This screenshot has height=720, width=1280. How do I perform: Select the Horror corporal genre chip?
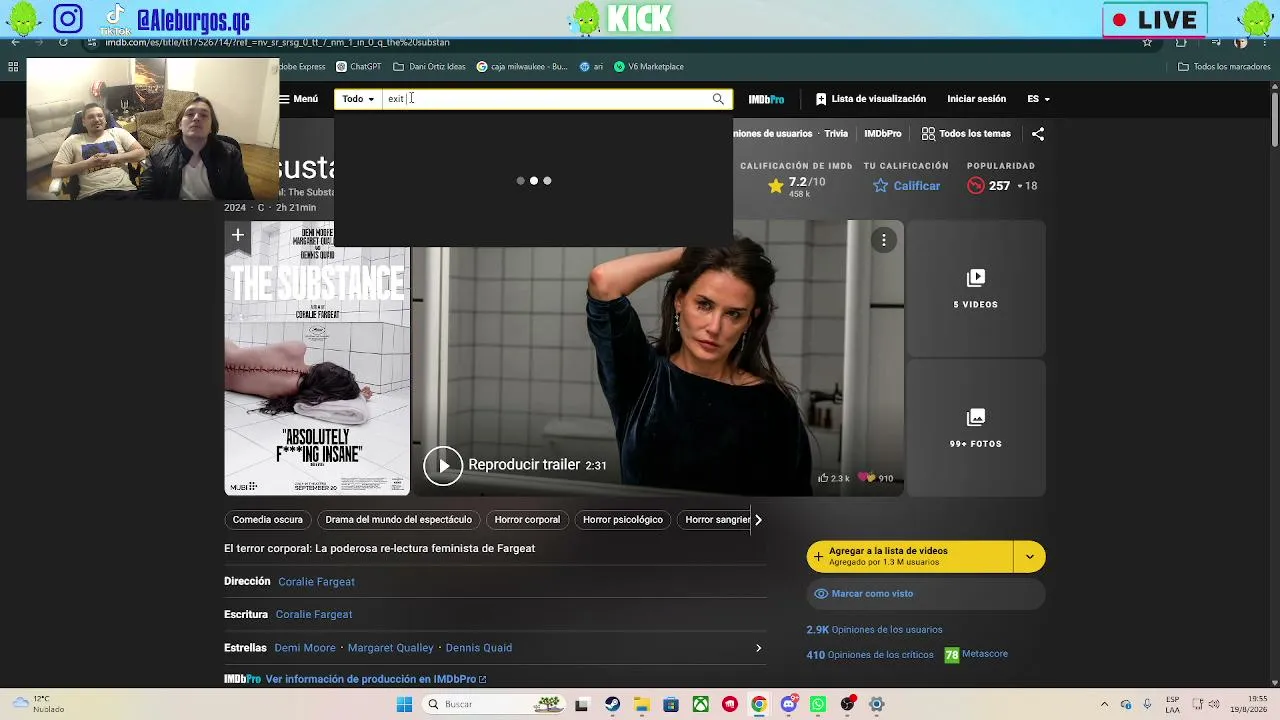click(527, 520)
